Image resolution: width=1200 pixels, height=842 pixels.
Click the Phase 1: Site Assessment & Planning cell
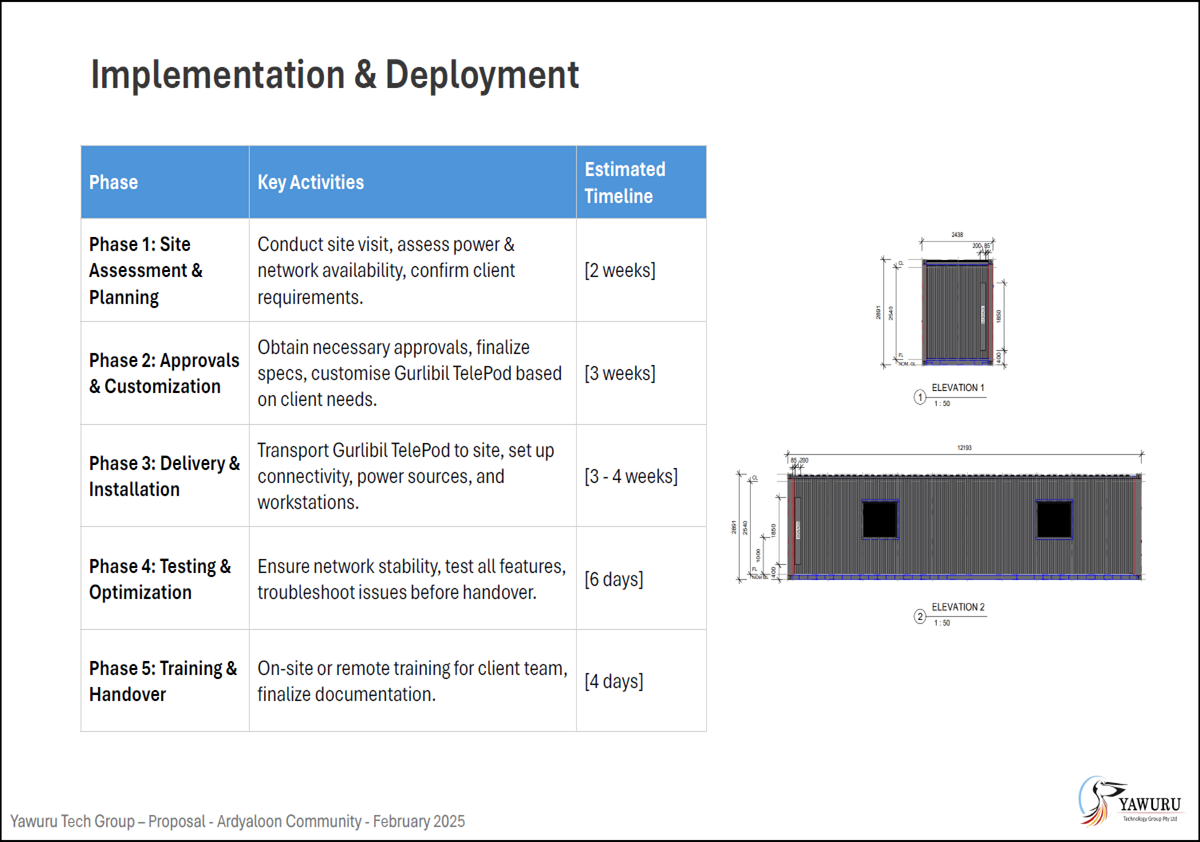pyautogui.click(x=165, y=270)
